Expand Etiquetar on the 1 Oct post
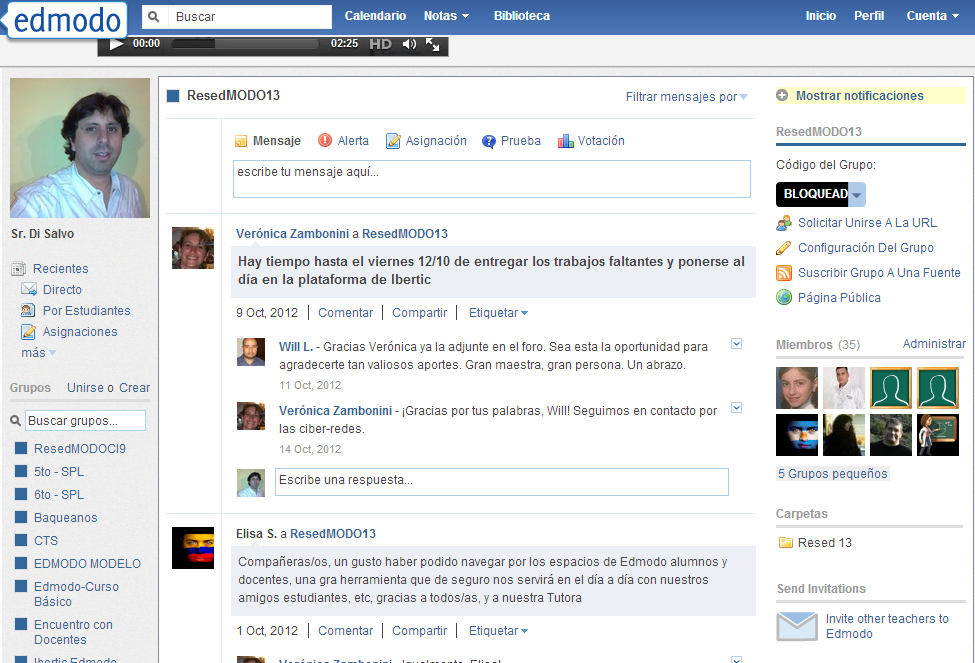The image size is (975, 663). coord(498,631)
